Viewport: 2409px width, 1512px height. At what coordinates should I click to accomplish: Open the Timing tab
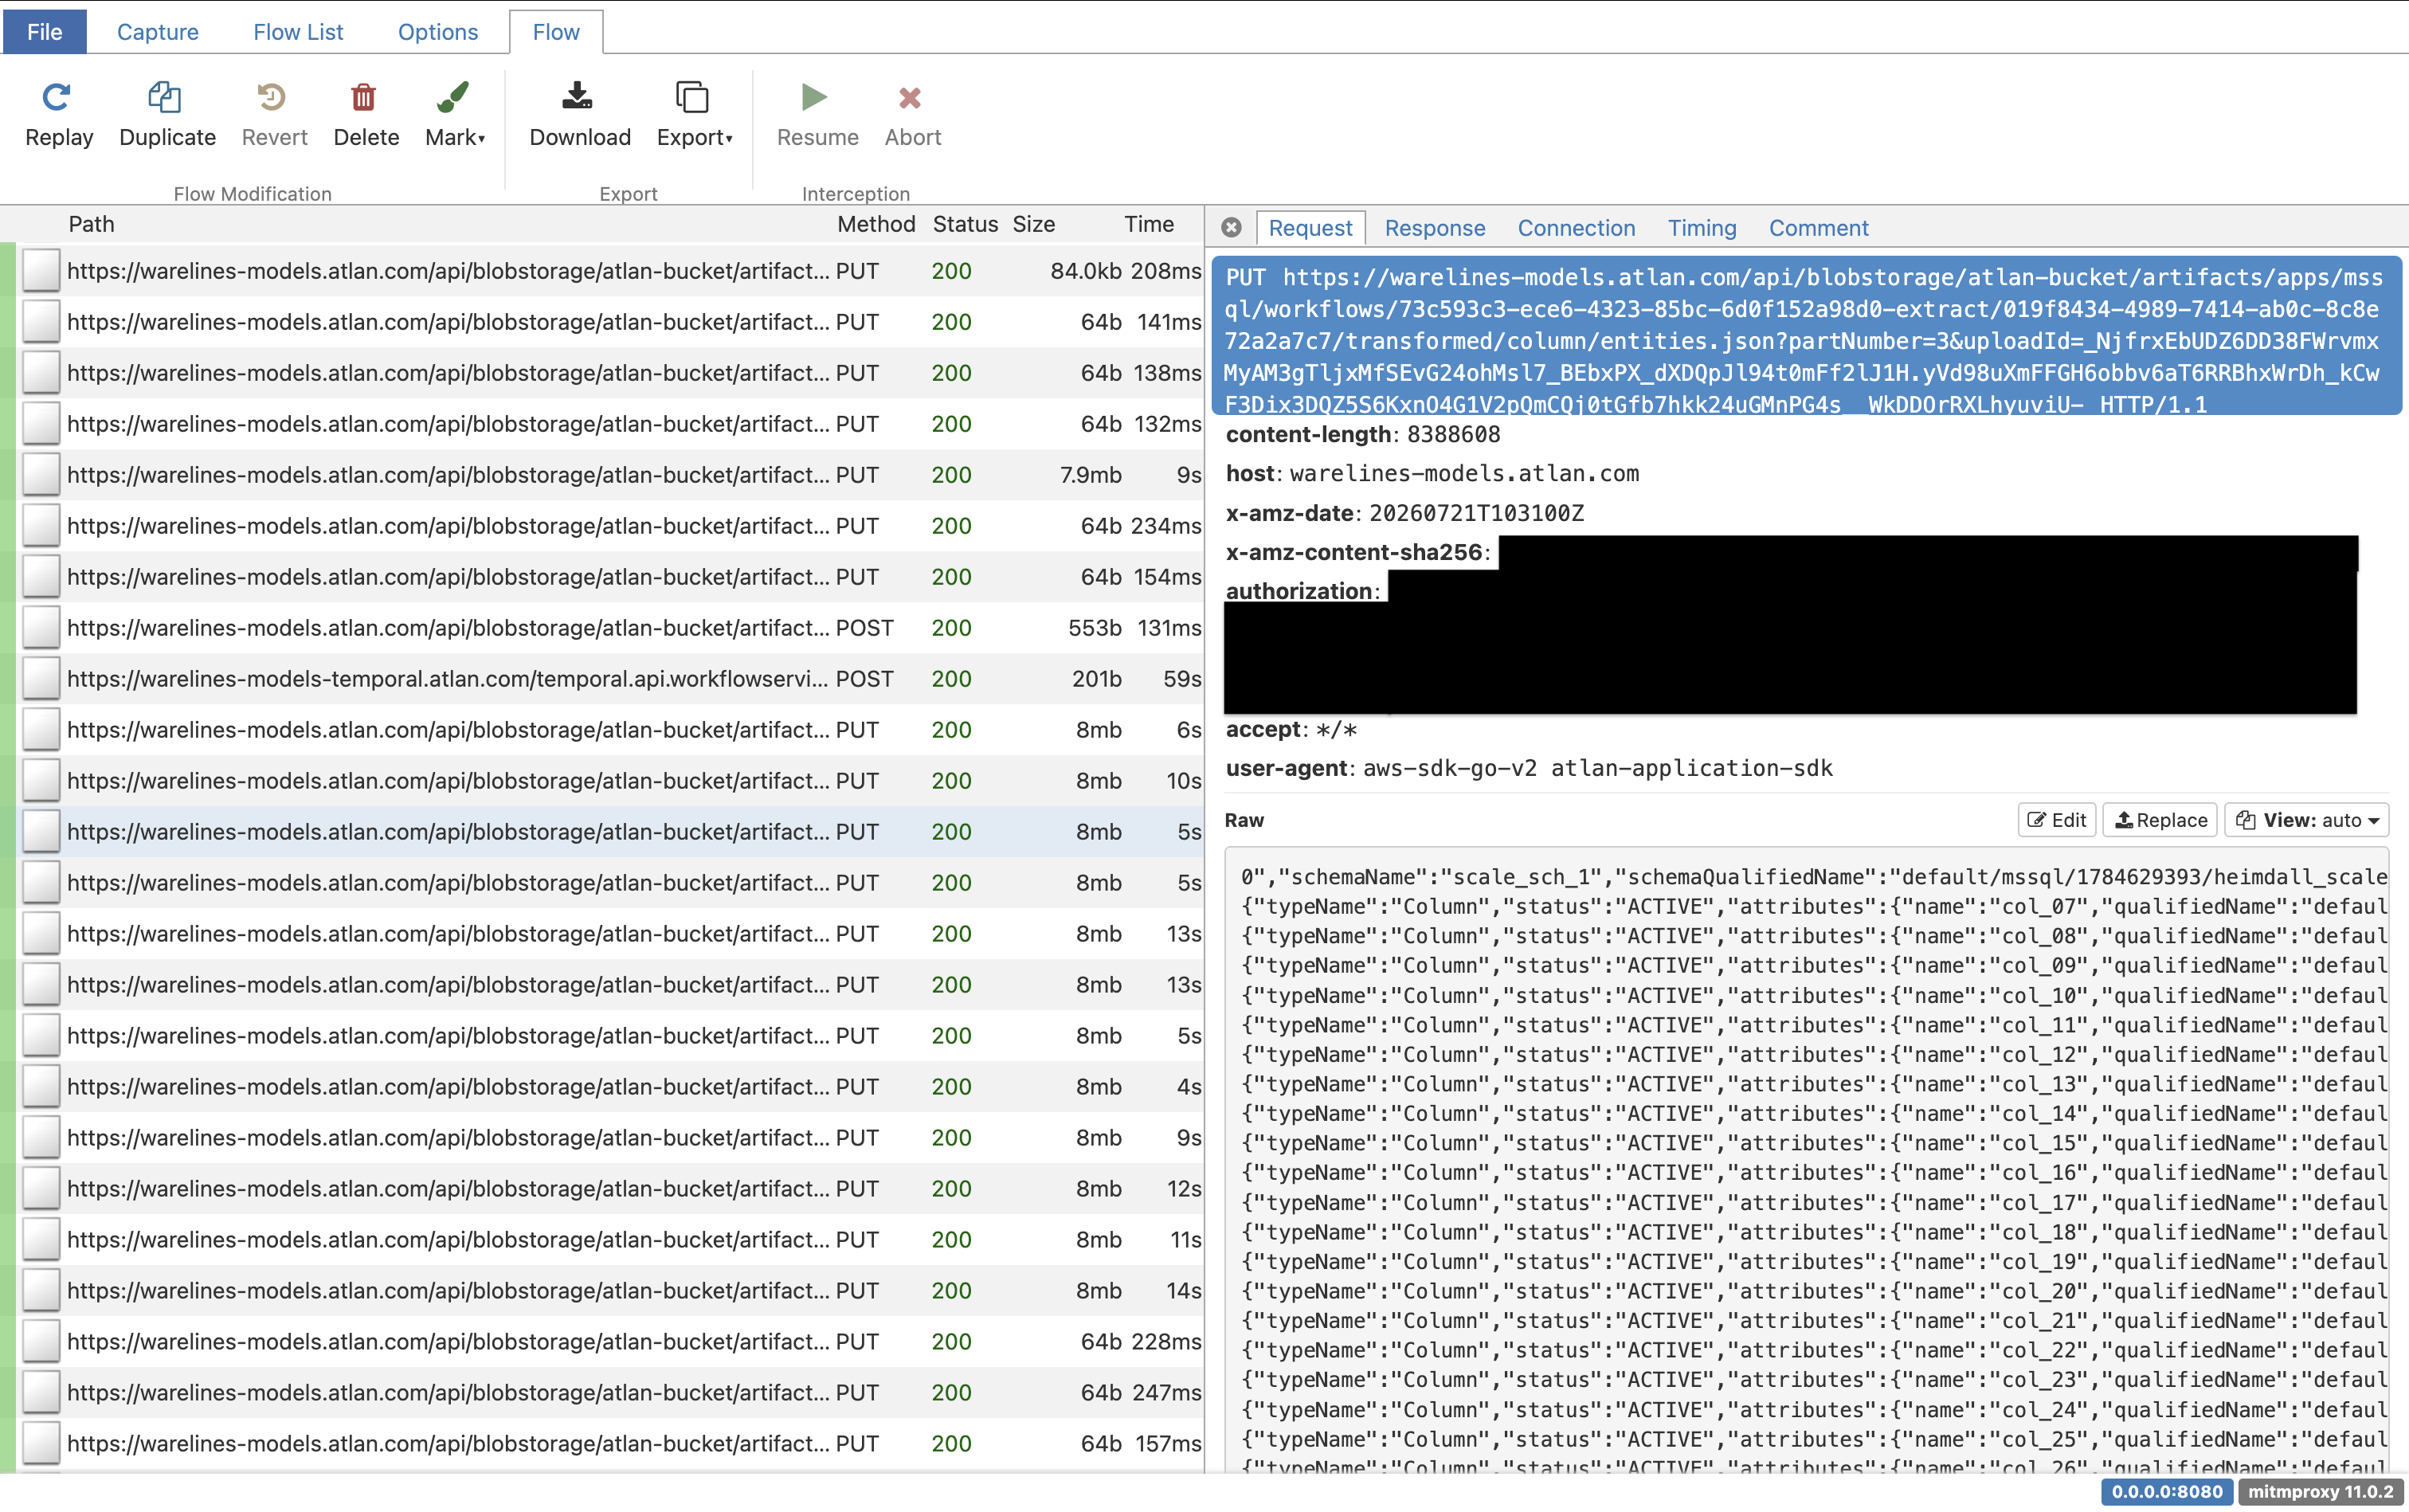[1702, 228]
